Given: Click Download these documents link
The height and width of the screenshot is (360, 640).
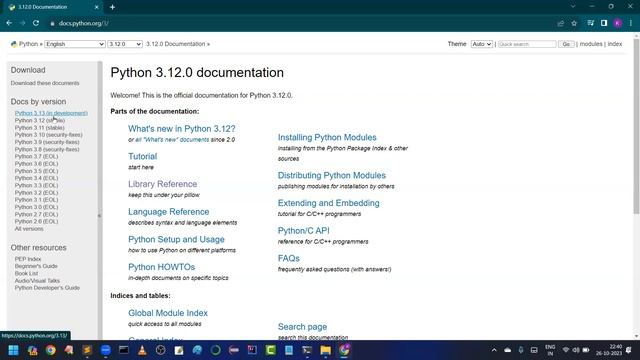Looking at the screenshot, I should pyautogui.click(x=45, y=83).
